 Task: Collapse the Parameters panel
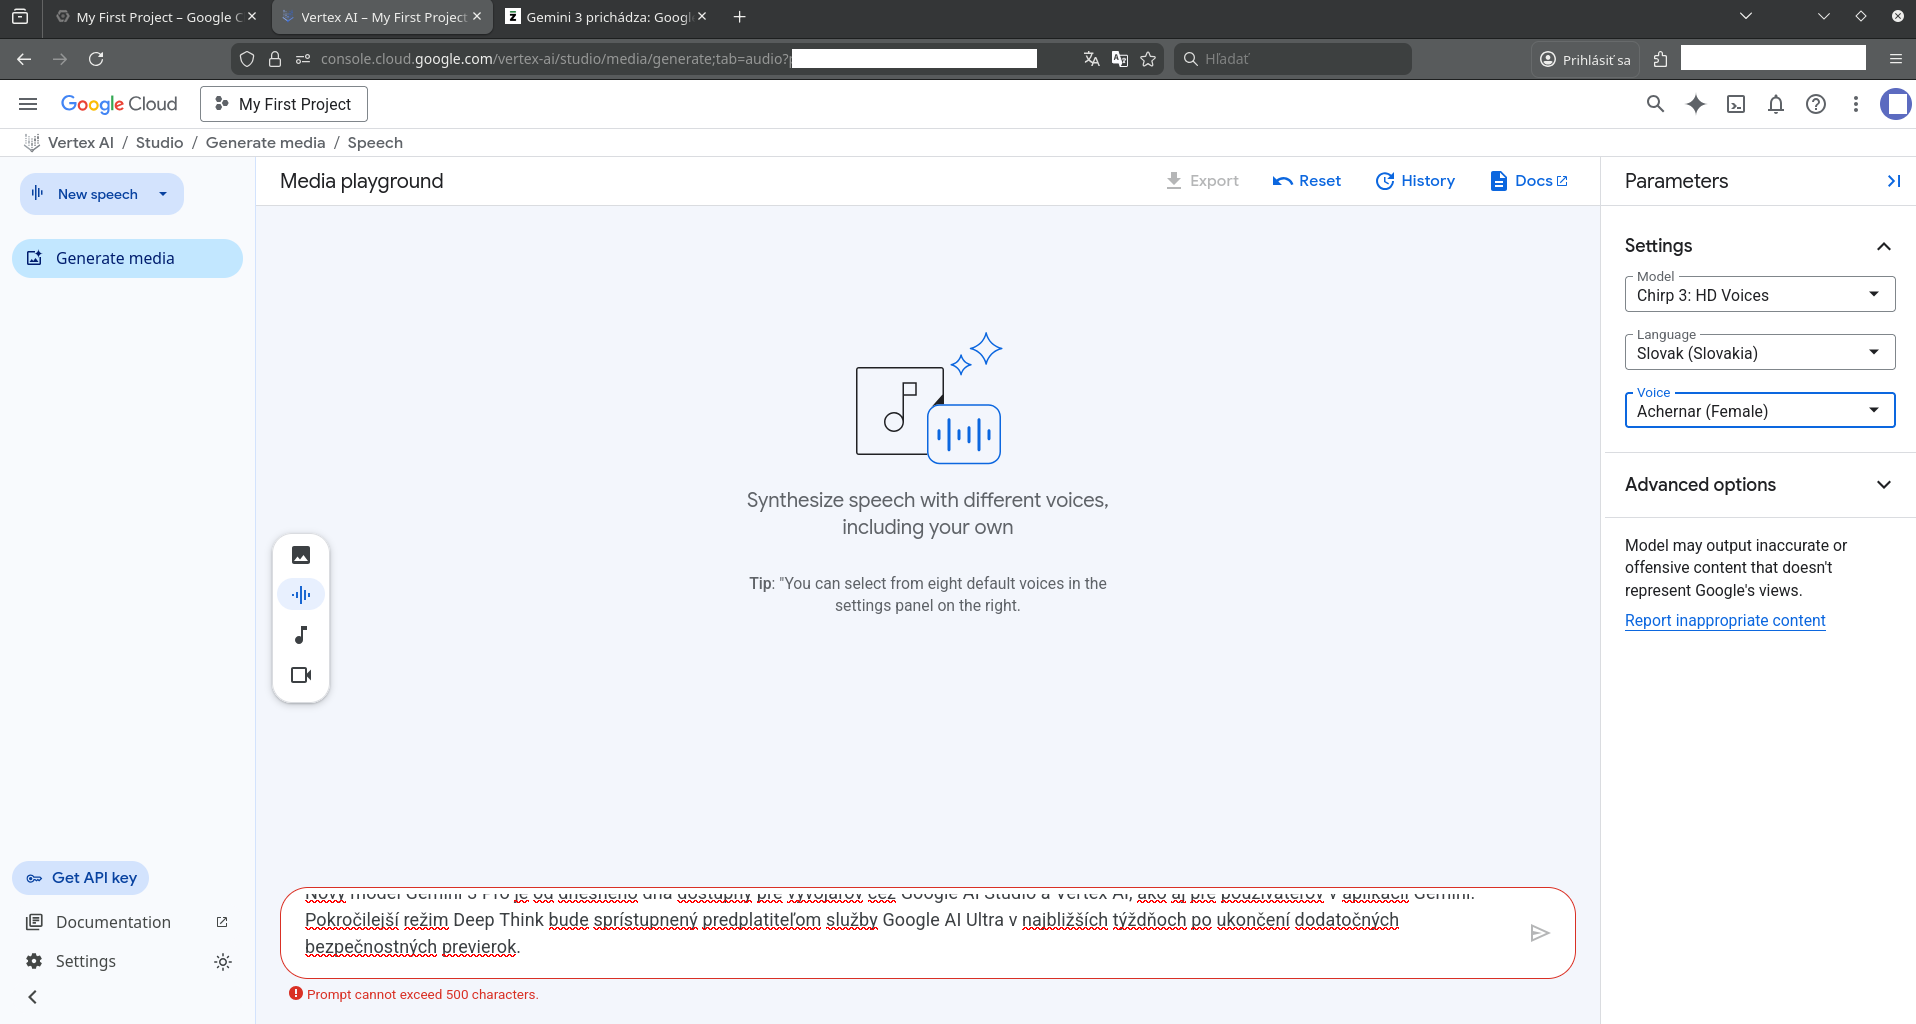point(1893,181)
